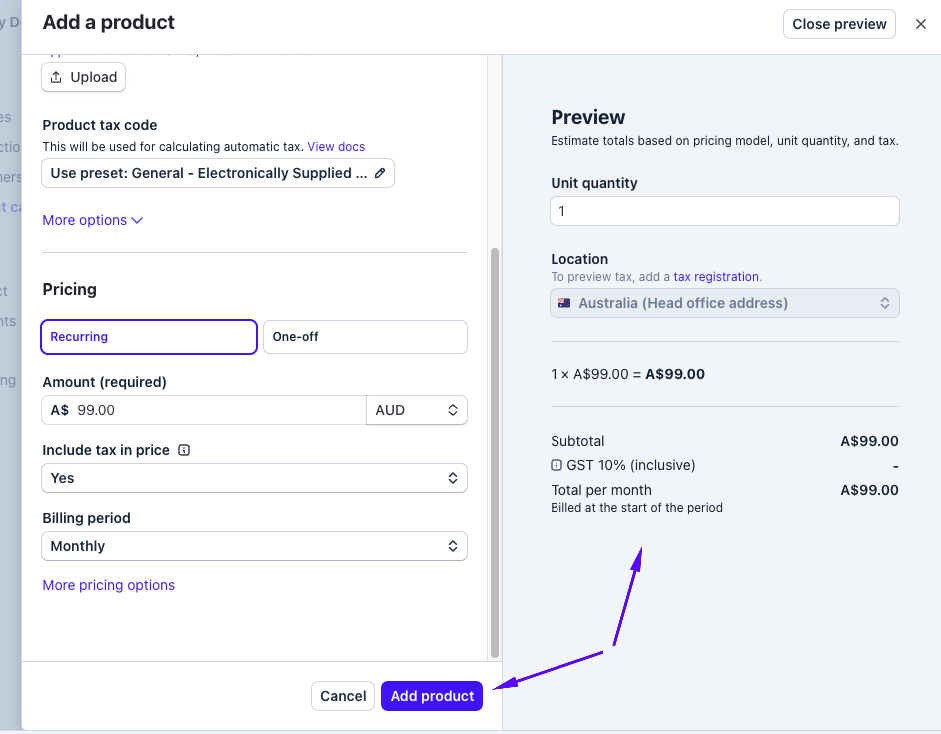Click Close preview button
This screenshot has width=941, height=734.
(839, 24)
